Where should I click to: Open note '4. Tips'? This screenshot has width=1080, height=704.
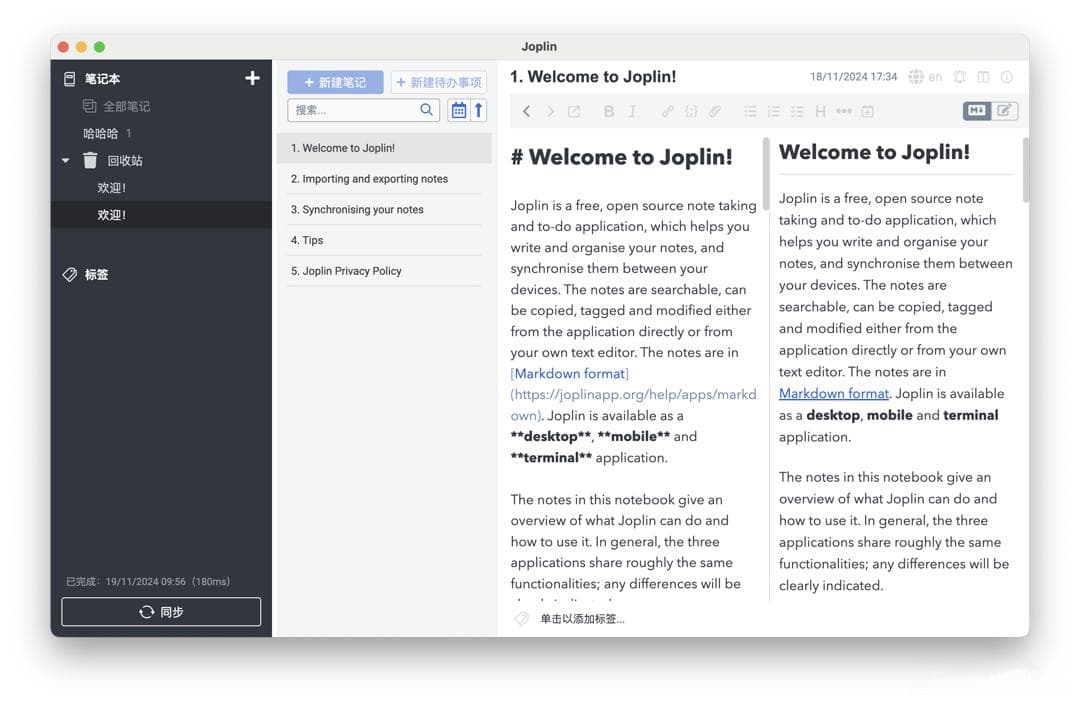[x=384, y=240]
